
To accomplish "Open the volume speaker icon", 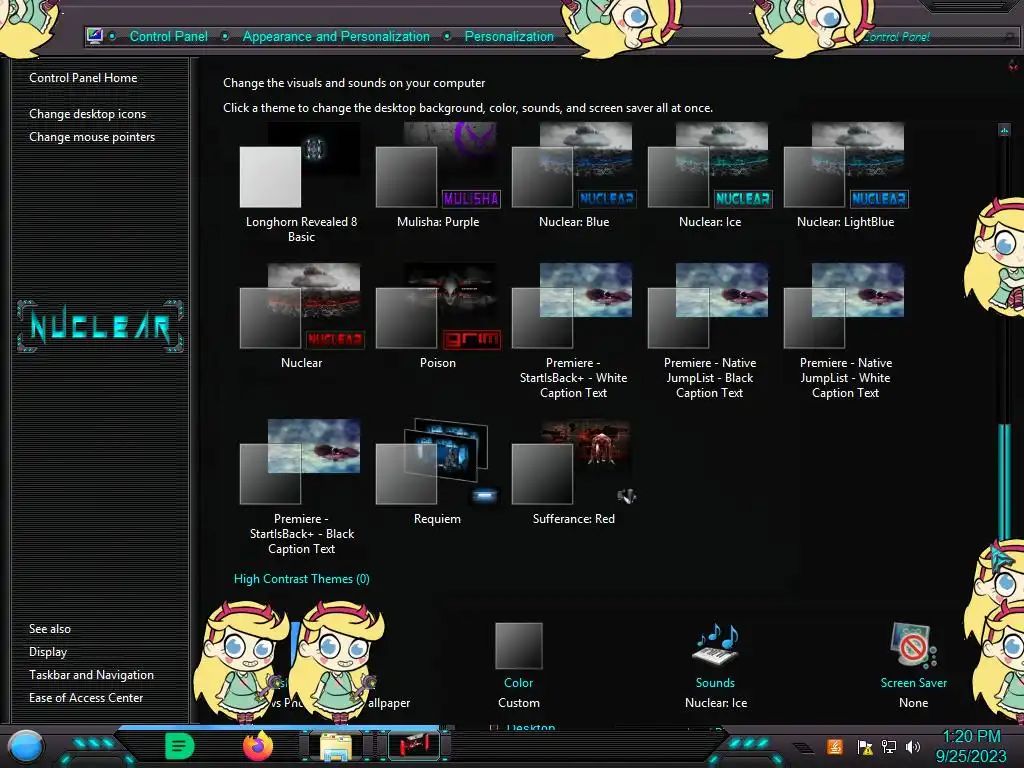I will [x=913, y=746].
